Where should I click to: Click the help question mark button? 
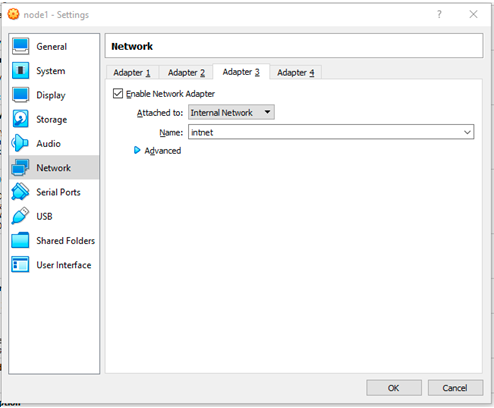coord(439,14)
